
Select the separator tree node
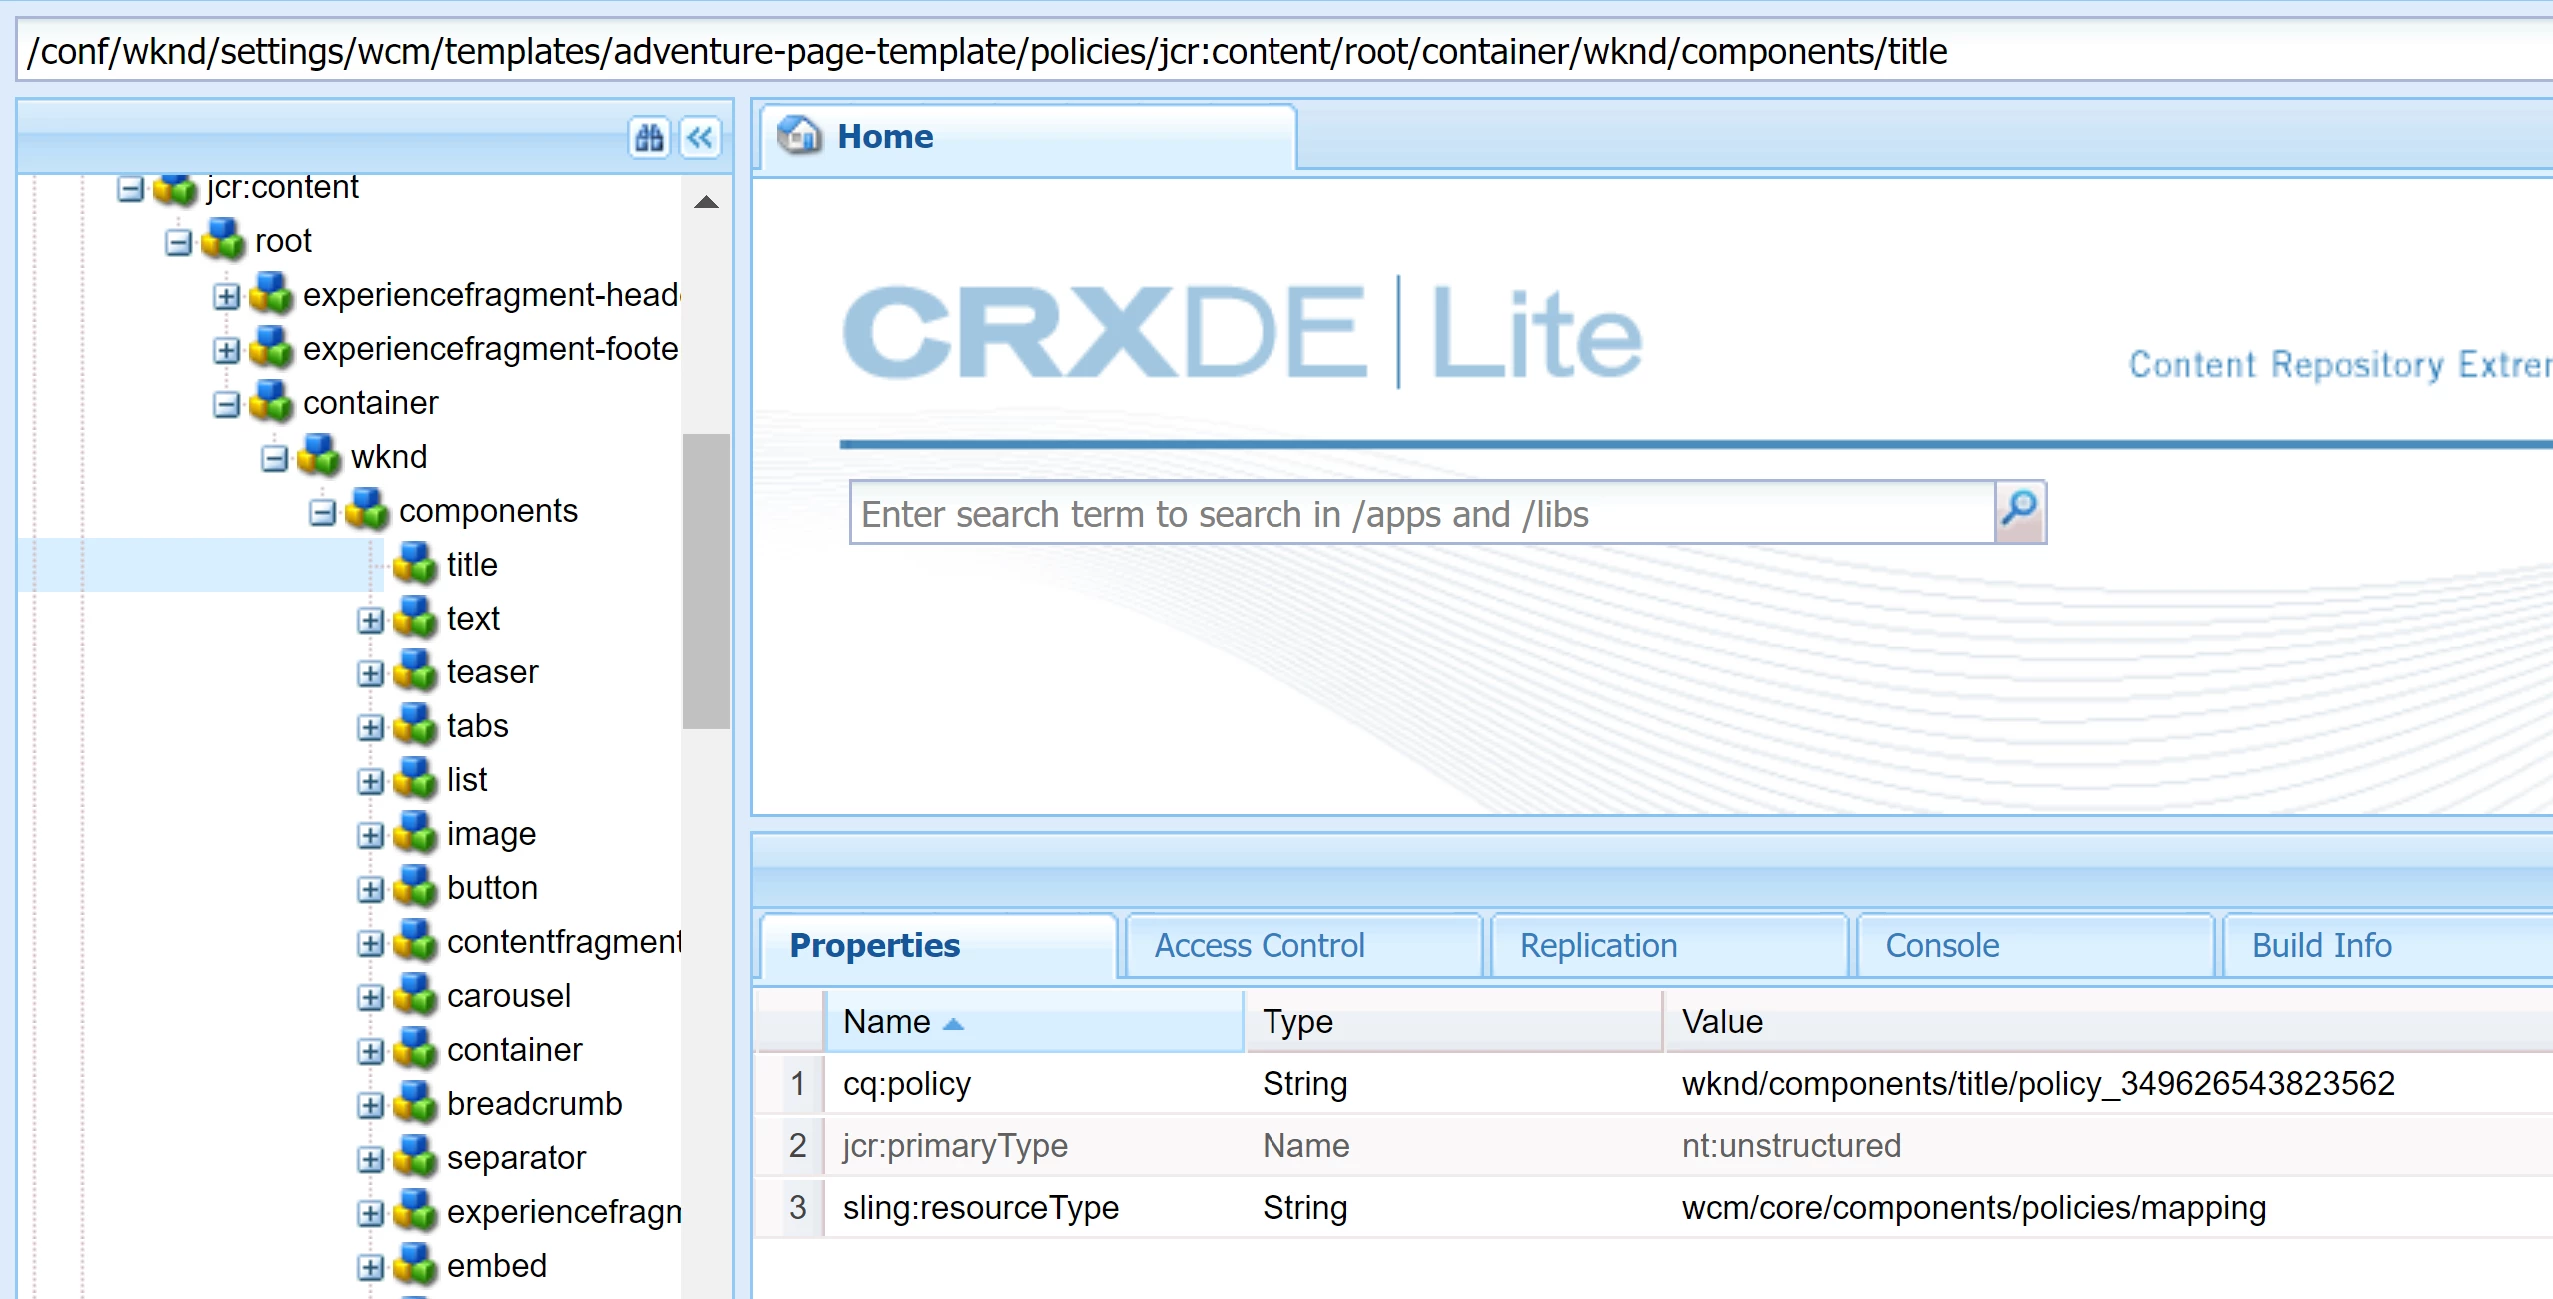(x=515, y=1157)
